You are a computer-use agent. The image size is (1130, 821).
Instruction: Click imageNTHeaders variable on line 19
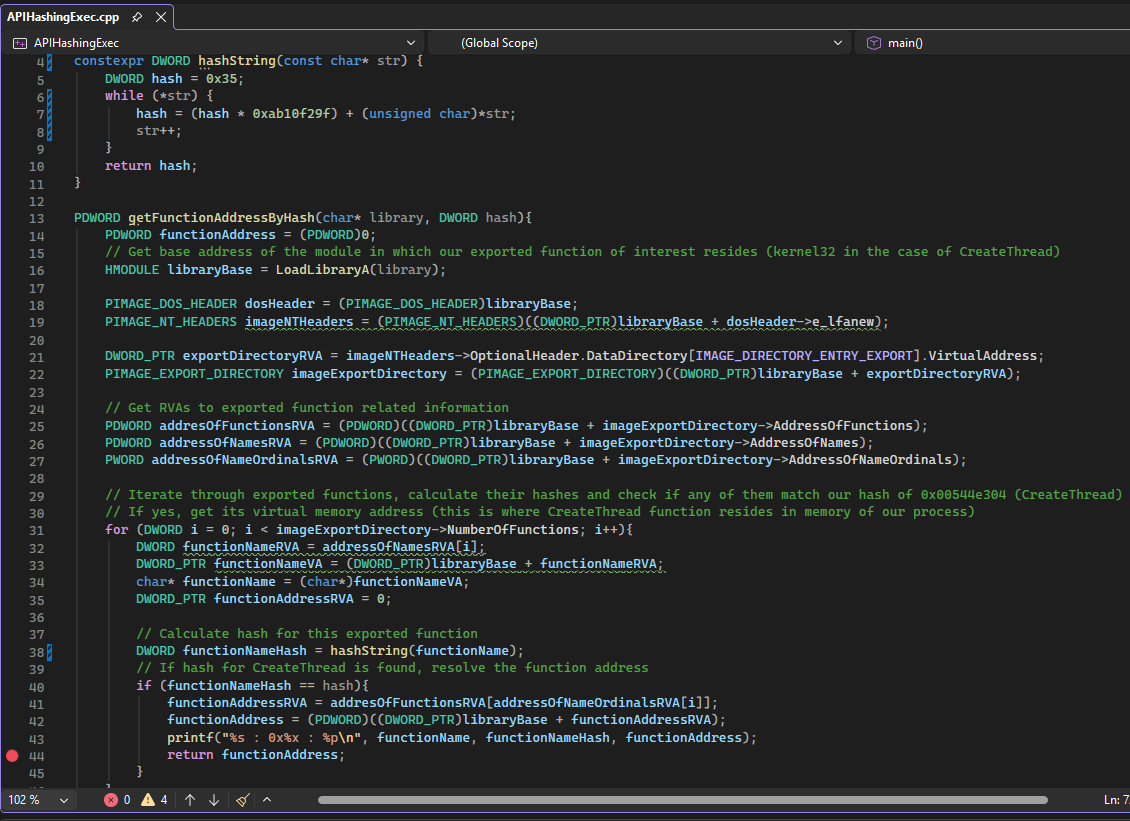tap(299, 321)
